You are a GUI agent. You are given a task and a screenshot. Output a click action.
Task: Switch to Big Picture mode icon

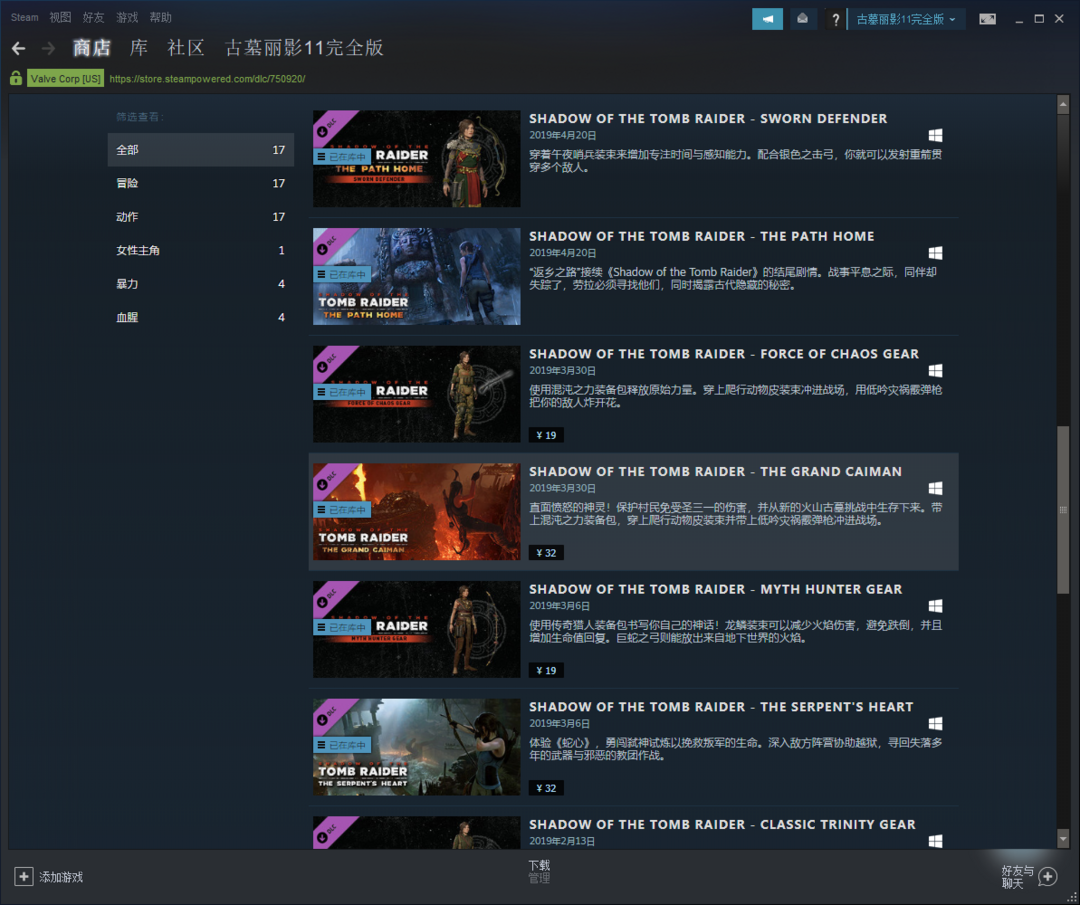[987, 19]
